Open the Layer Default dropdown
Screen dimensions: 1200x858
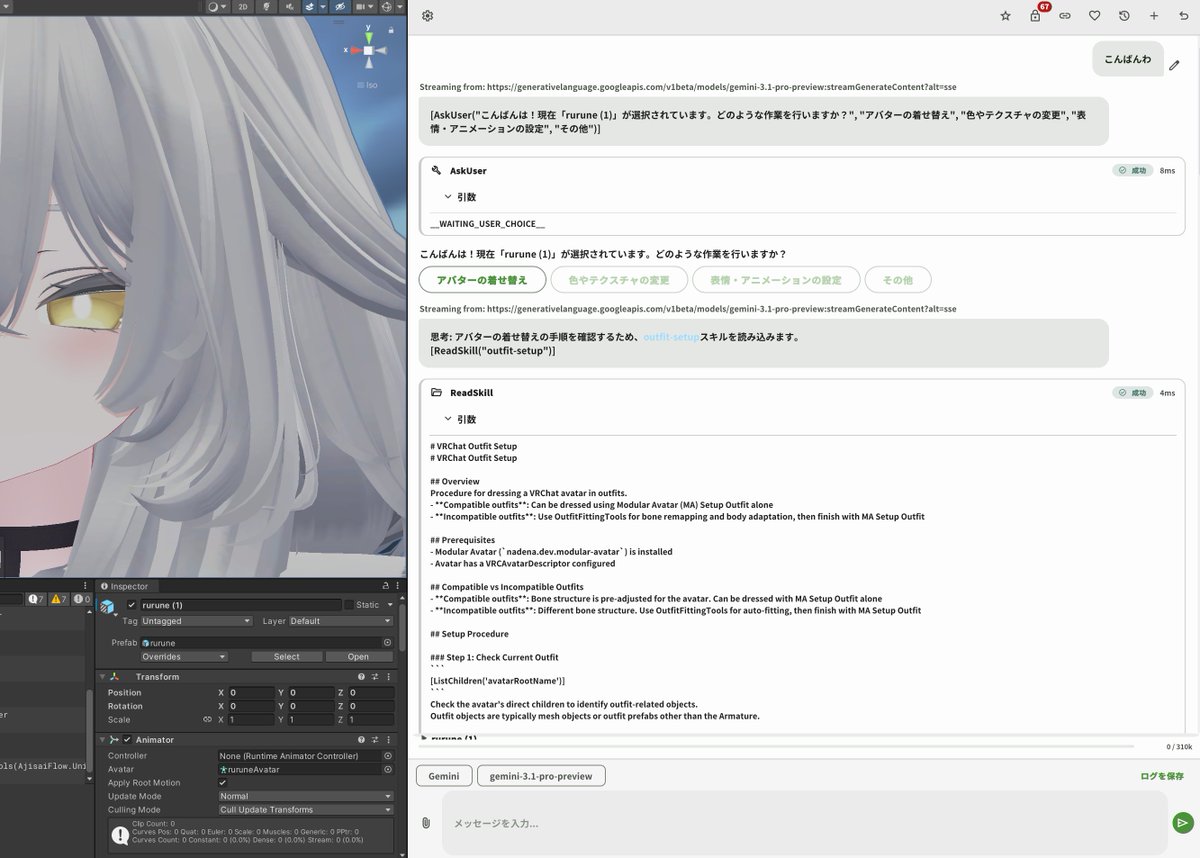click(341, 621)
